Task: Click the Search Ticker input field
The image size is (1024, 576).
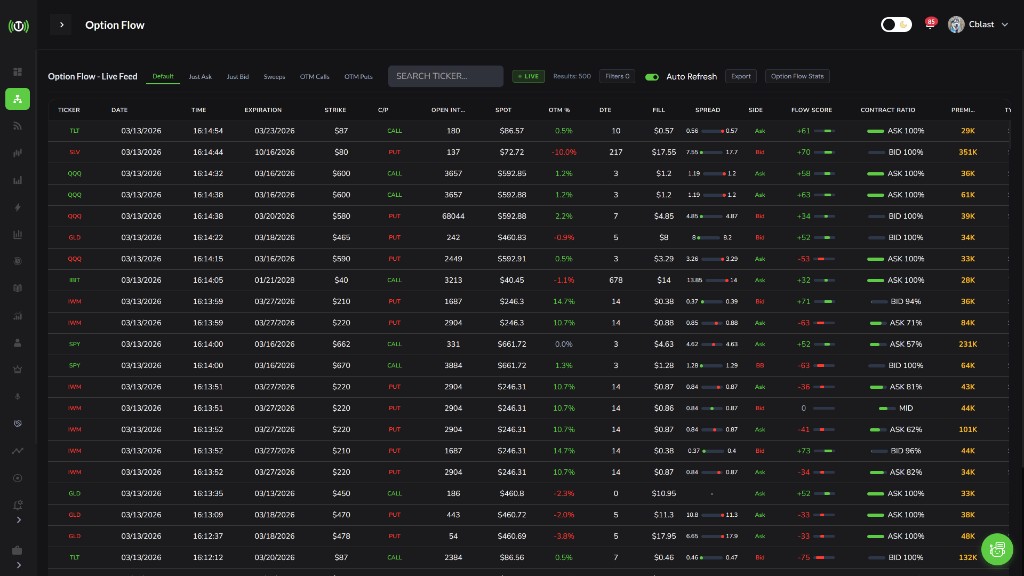Action: coord(445,76)
